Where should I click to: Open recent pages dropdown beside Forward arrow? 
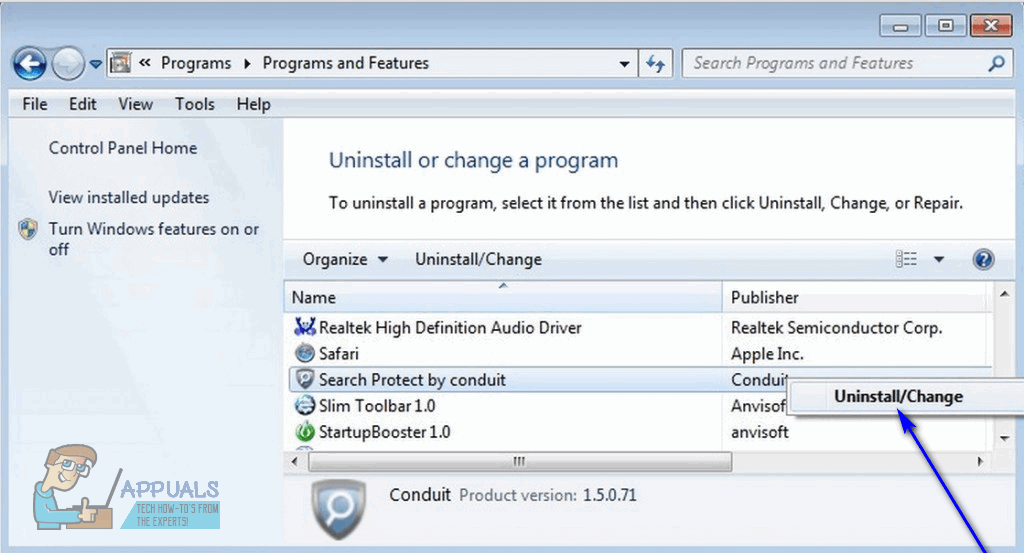(95, 64)
